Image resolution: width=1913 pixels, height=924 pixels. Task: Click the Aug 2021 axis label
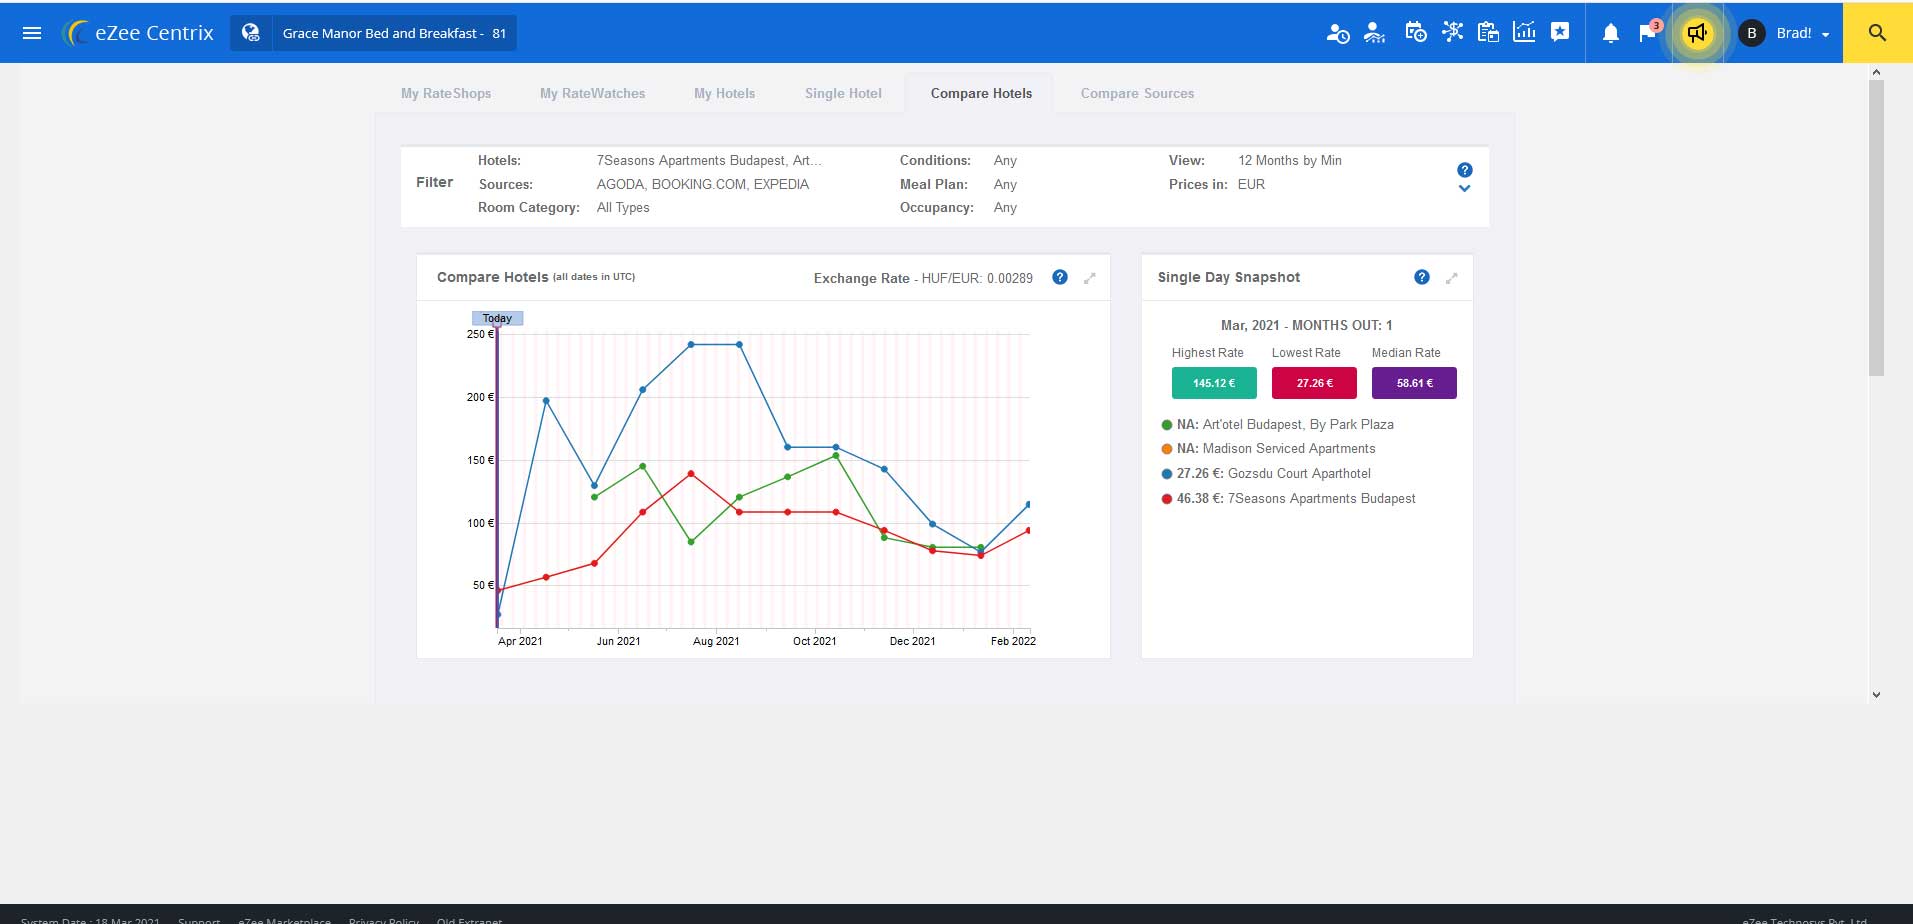716,641
